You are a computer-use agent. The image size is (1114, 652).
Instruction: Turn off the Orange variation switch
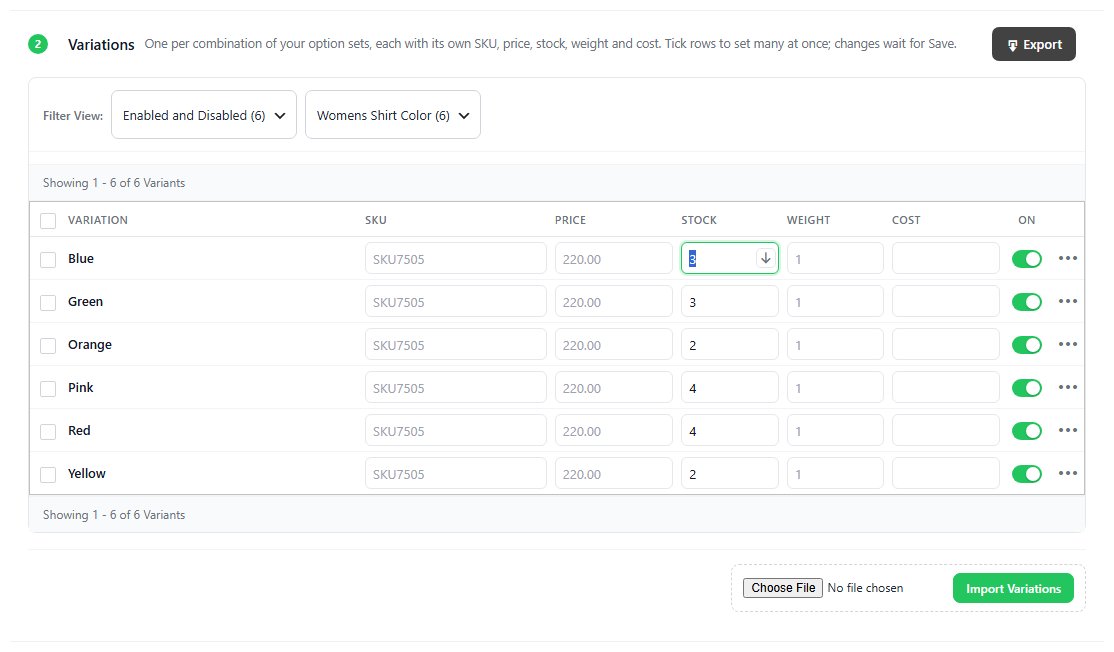coord(1027,345)
